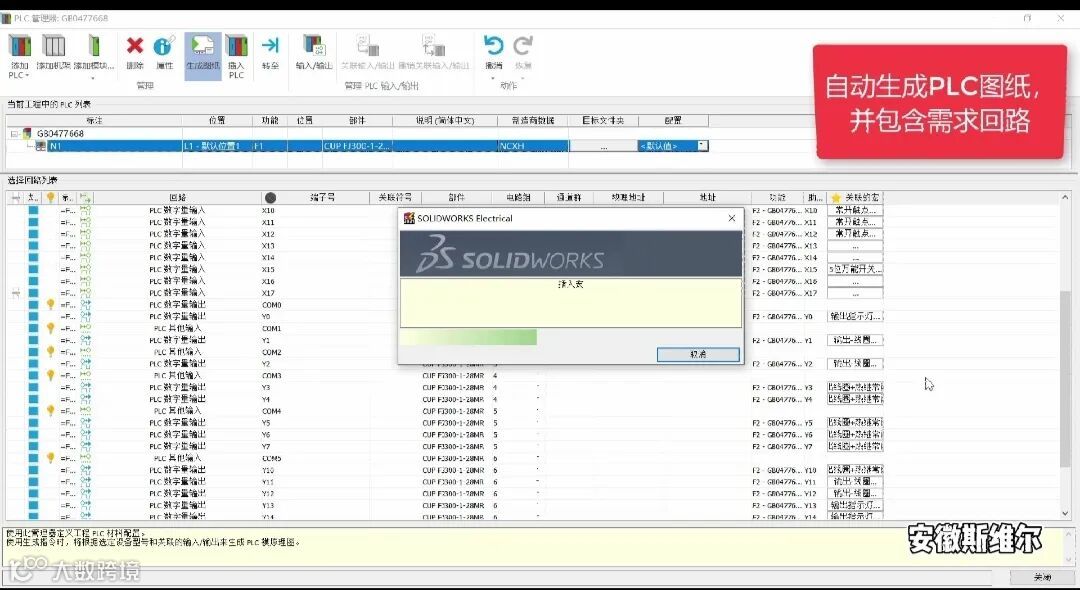This screenshot has height=590, width=1080.
Task: Open the 添加 PLC dropdown arrow
Action: pos(27,76)
